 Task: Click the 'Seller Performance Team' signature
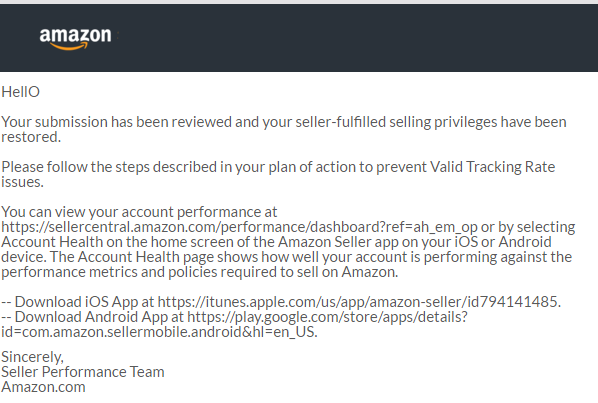[83, 372]
